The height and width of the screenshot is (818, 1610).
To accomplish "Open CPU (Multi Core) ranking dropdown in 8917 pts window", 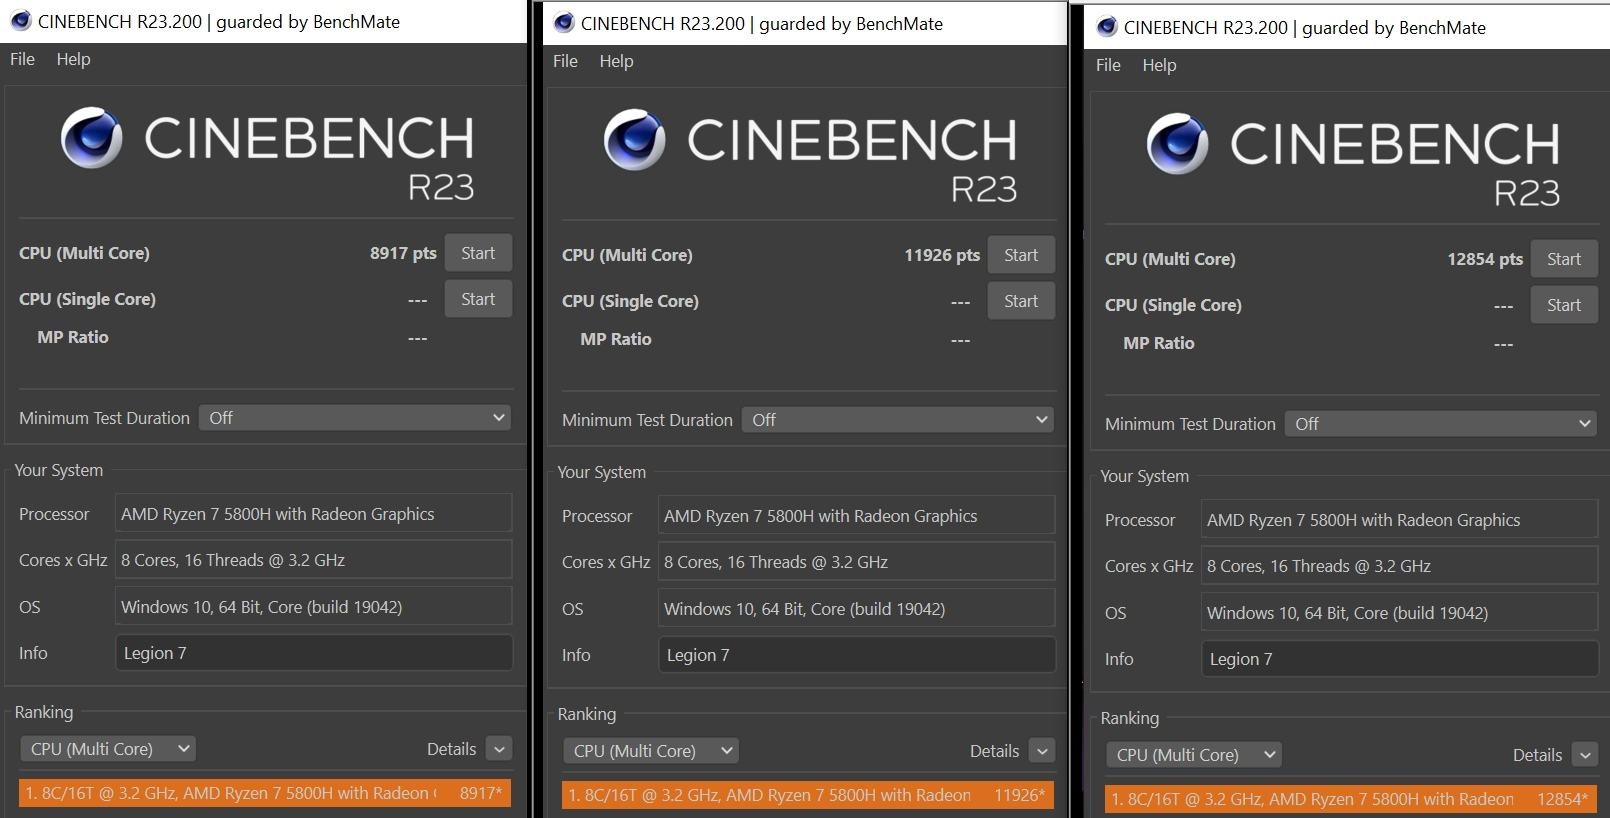I will 108,749.
